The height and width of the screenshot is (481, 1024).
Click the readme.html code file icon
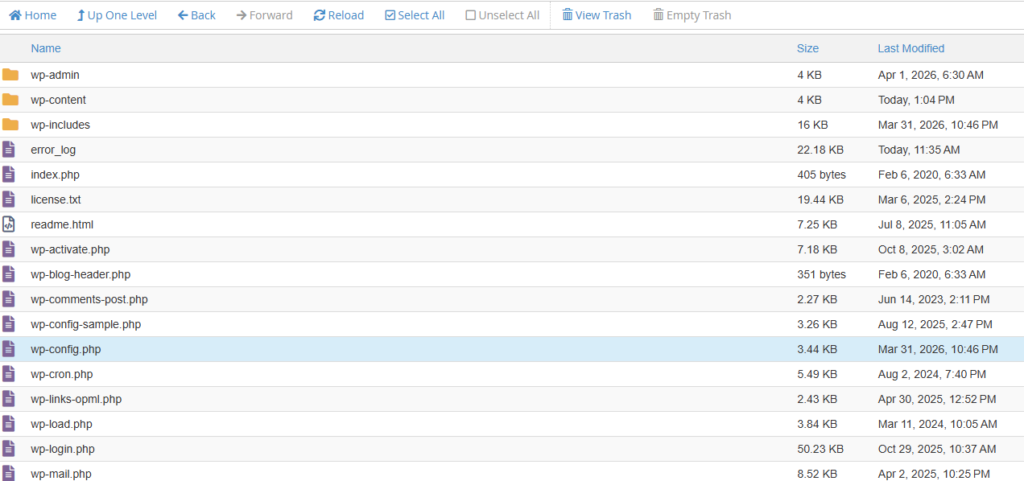8,225
